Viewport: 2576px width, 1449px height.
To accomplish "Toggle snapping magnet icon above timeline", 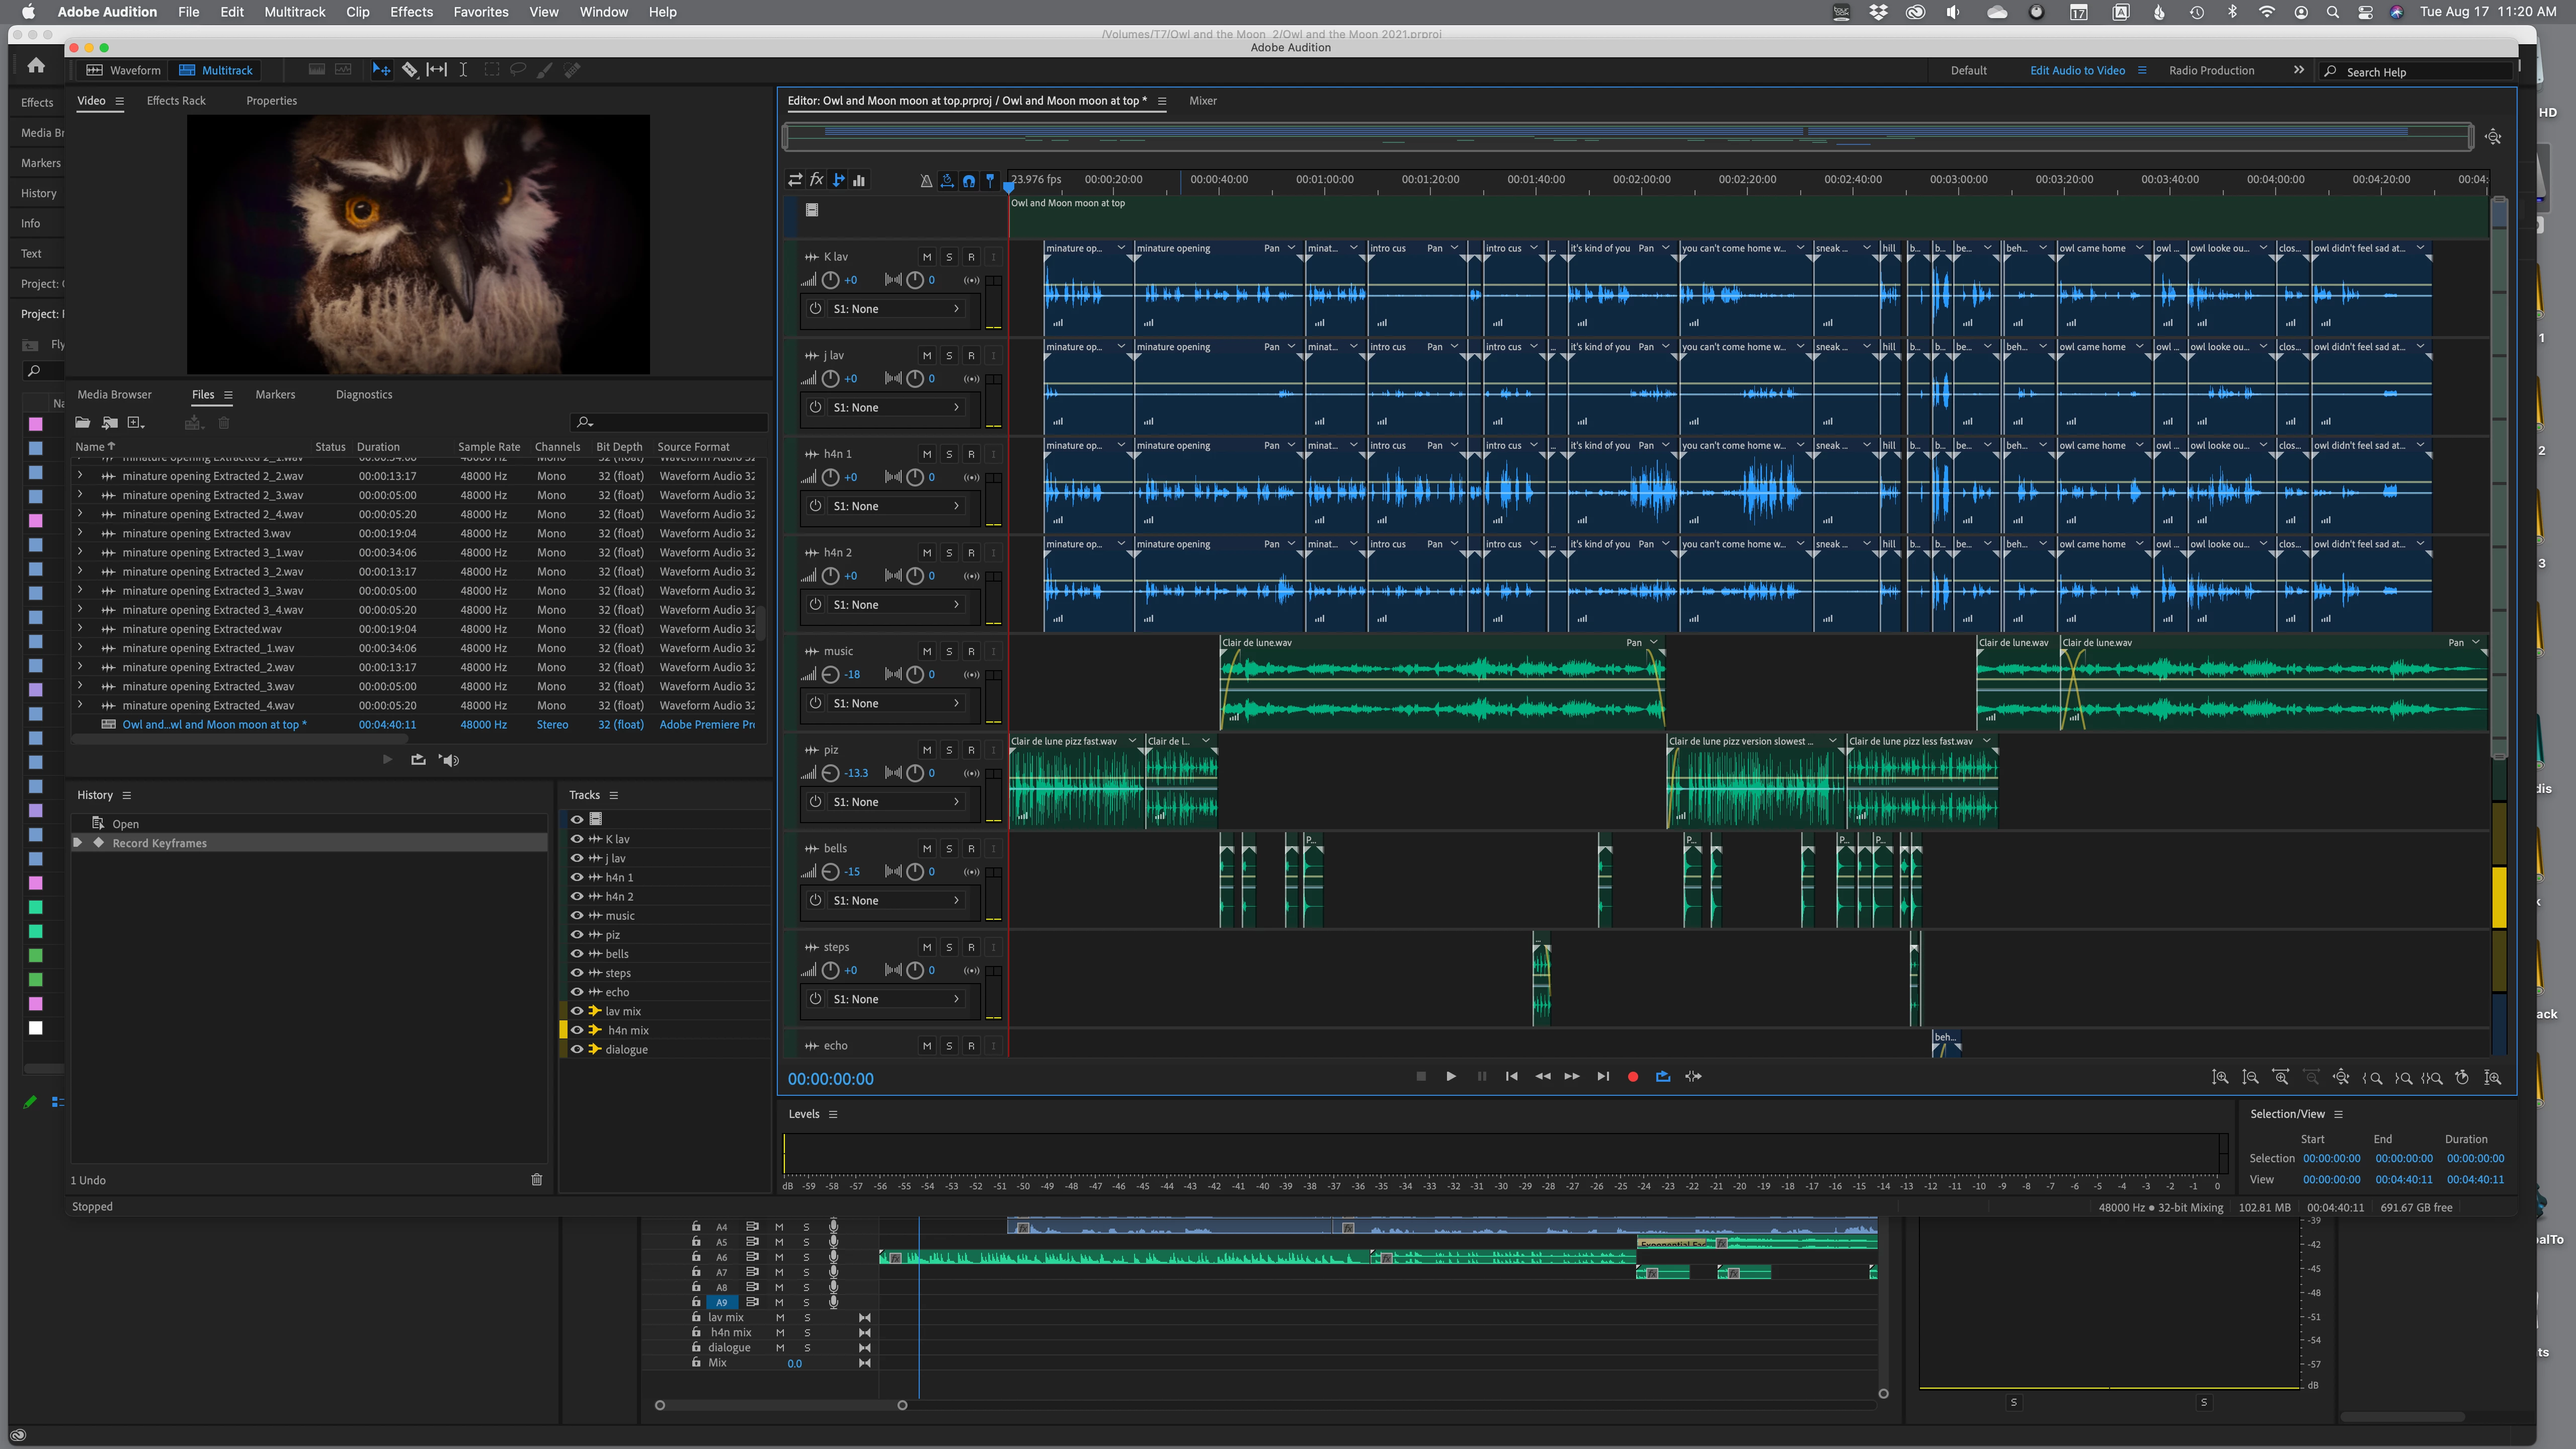I will point(968,181).
